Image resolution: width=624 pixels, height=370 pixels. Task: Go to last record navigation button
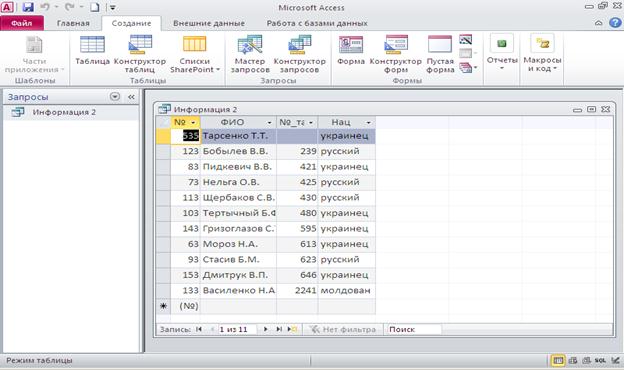[279, 329]
